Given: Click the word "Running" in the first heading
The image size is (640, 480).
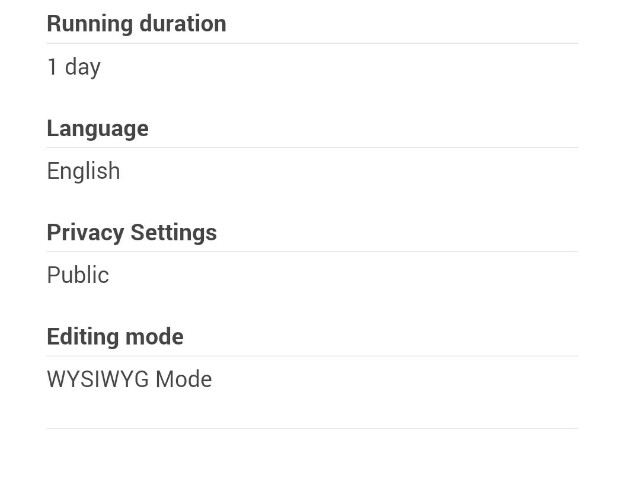Looking at the screenshot, I should (x=88, y=23).
